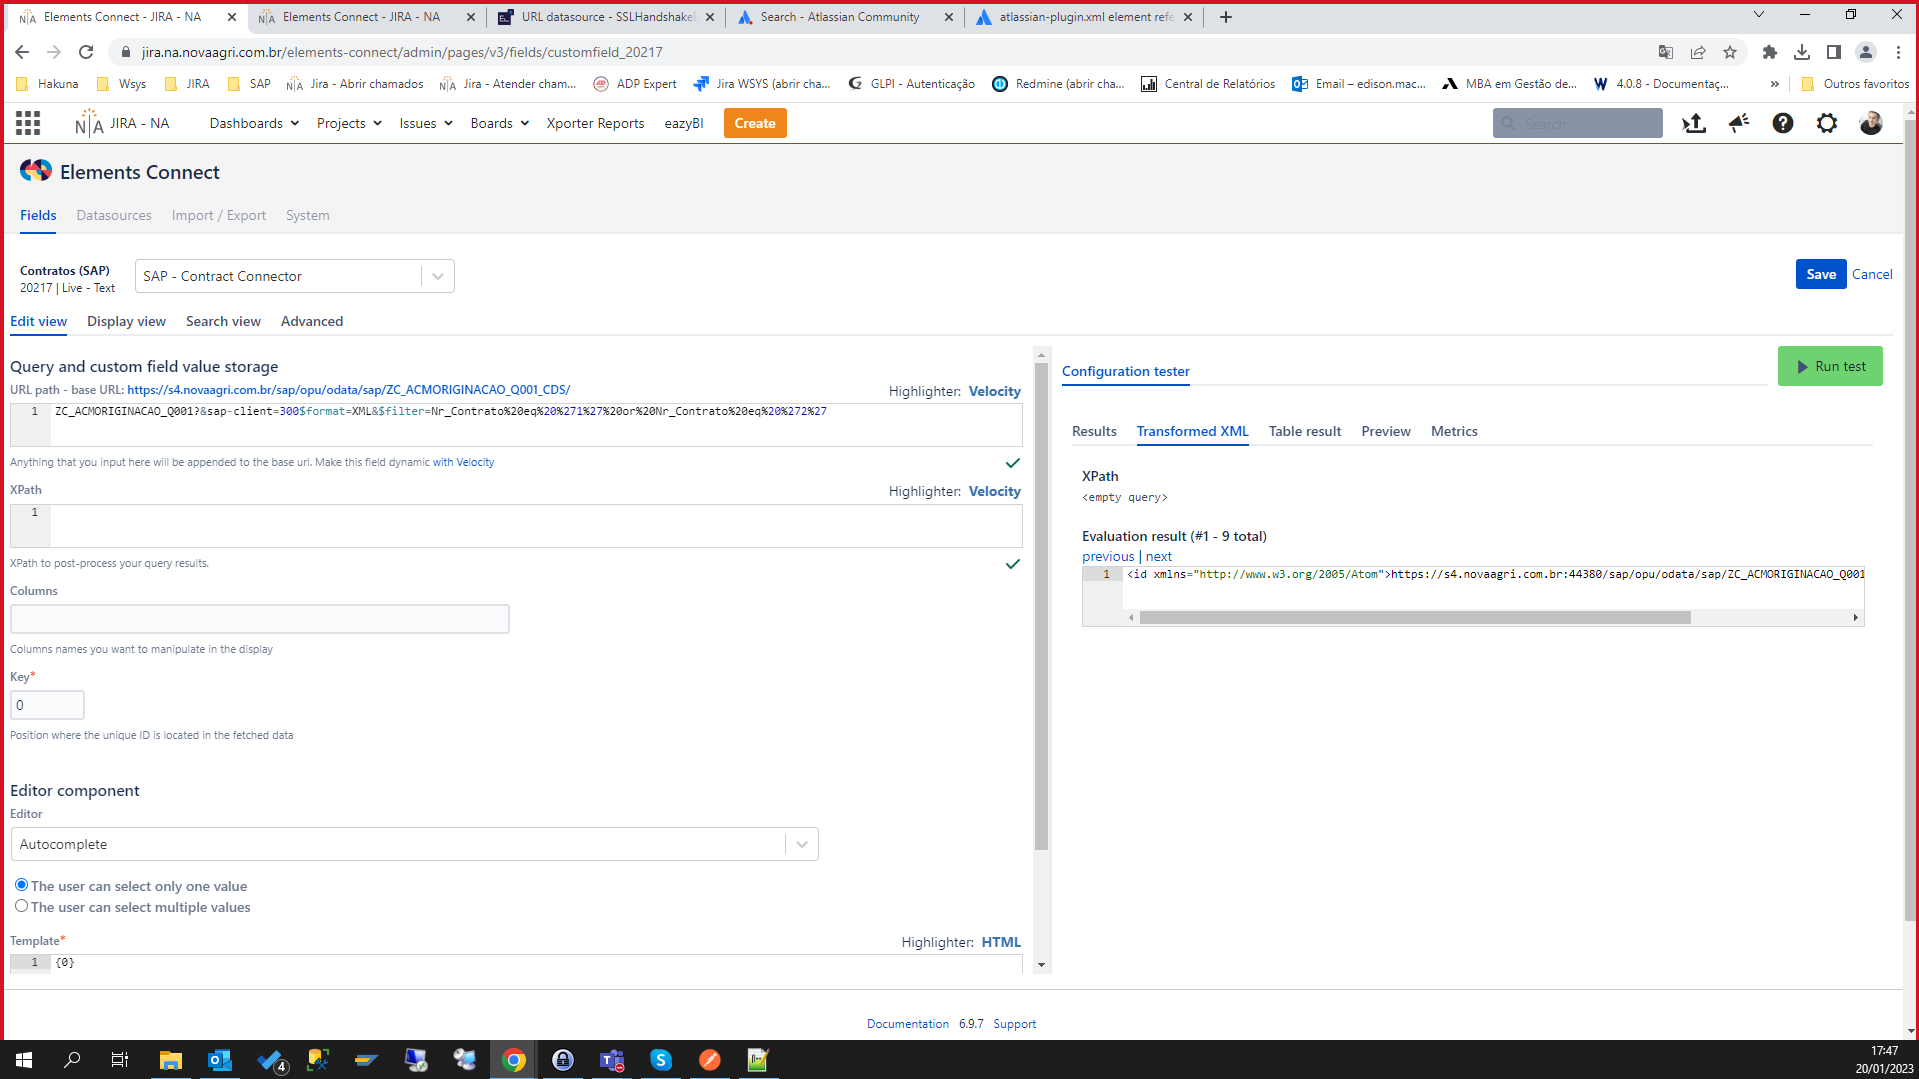Click the Jira help question mark icon
The height and width of the screenshot is (1079, 1919).
(1783, 123)
